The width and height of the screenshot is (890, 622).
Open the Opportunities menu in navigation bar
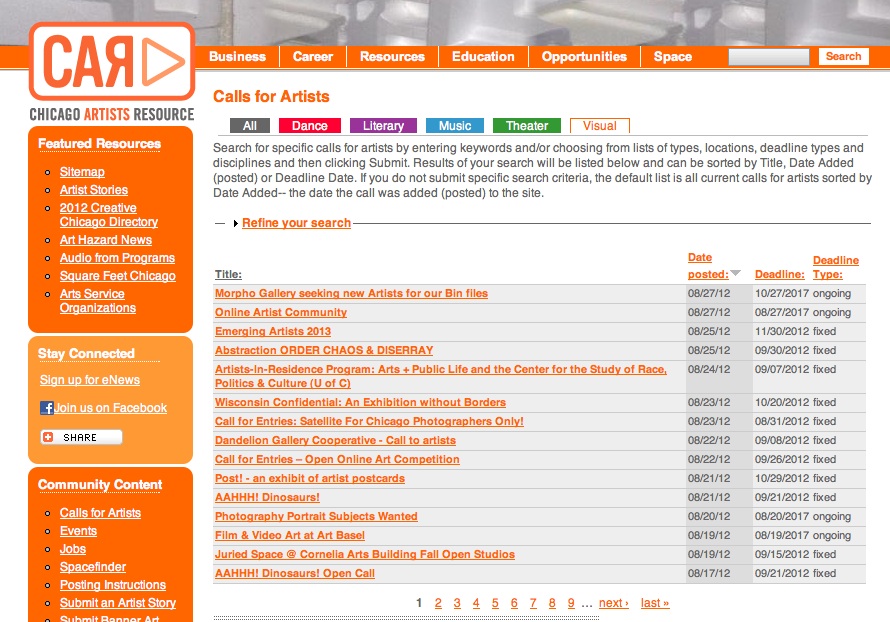pos(584,57)
